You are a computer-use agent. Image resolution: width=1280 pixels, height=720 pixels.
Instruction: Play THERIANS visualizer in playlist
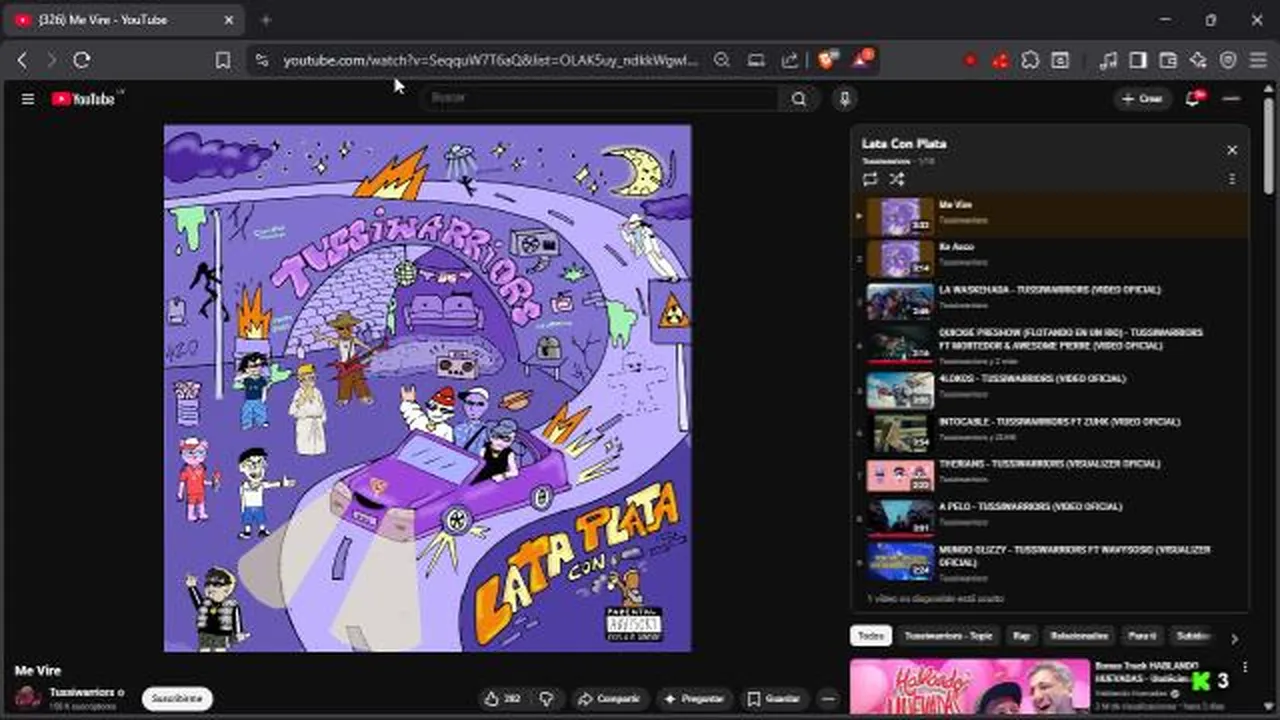coord(1050,475)
